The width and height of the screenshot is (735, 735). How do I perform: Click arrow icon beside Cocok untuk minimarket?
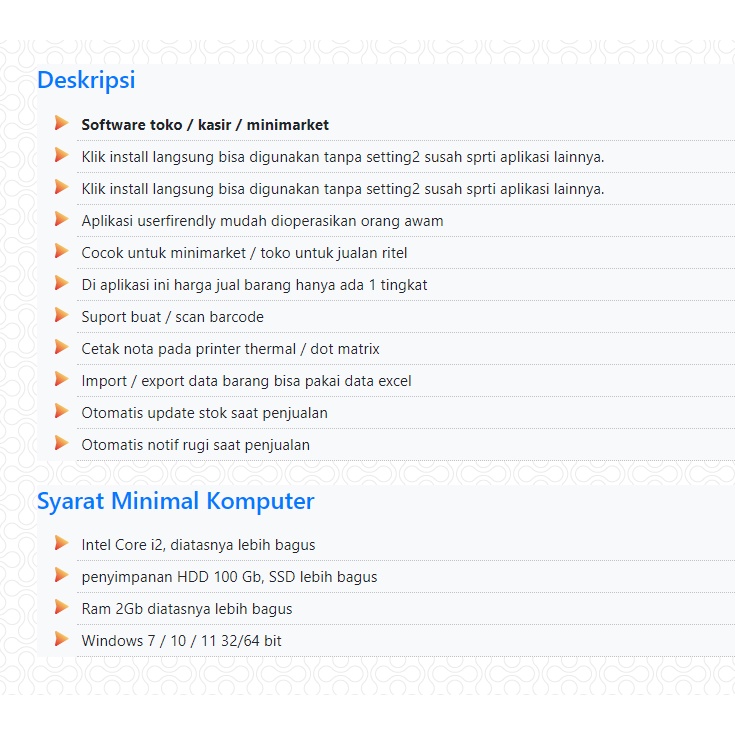61,251
